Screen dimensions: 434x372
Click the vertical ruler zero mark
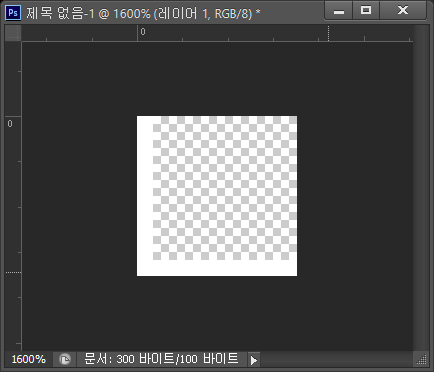coord(10,124)
